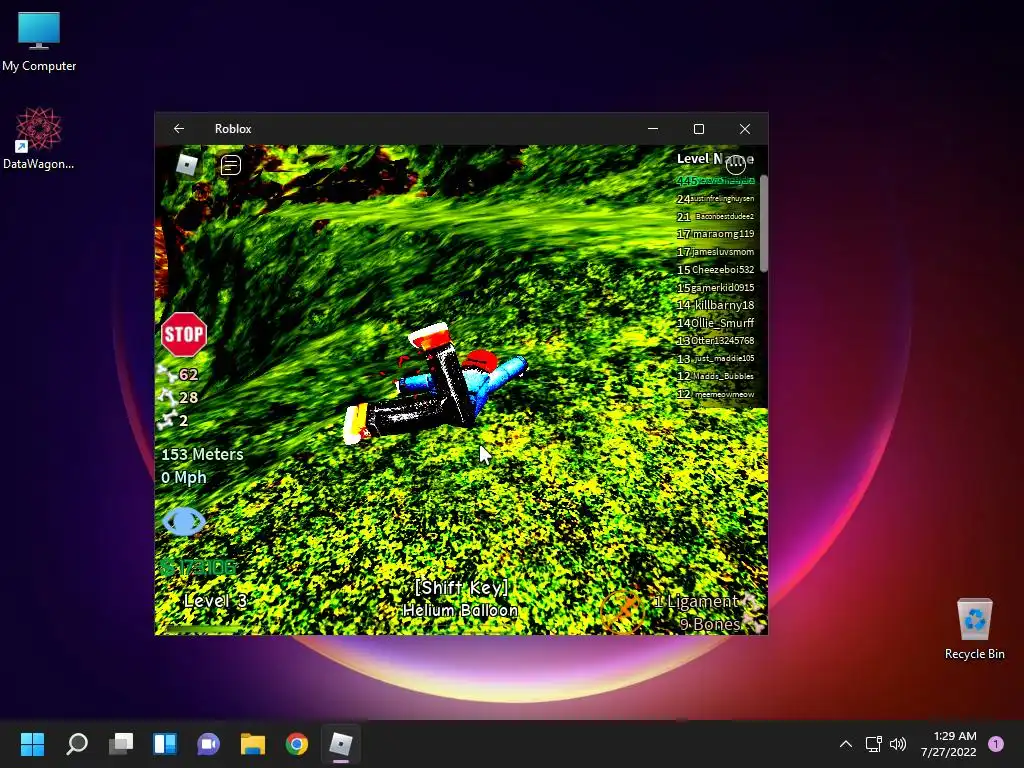
Task: Select leaderboard player meemeowmeow
Action: point(715,394)
